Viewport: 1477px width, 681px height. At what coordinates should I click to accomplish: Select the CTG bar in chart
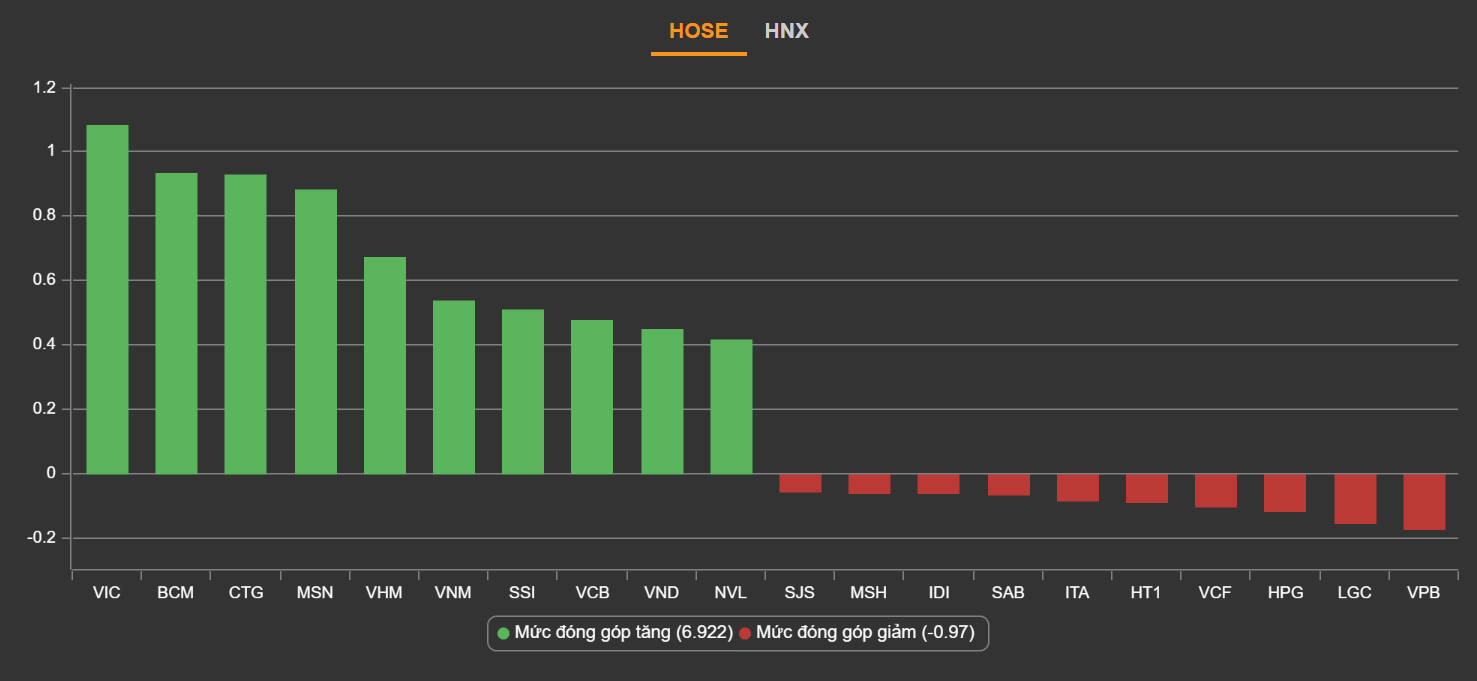tap(245, 324)
